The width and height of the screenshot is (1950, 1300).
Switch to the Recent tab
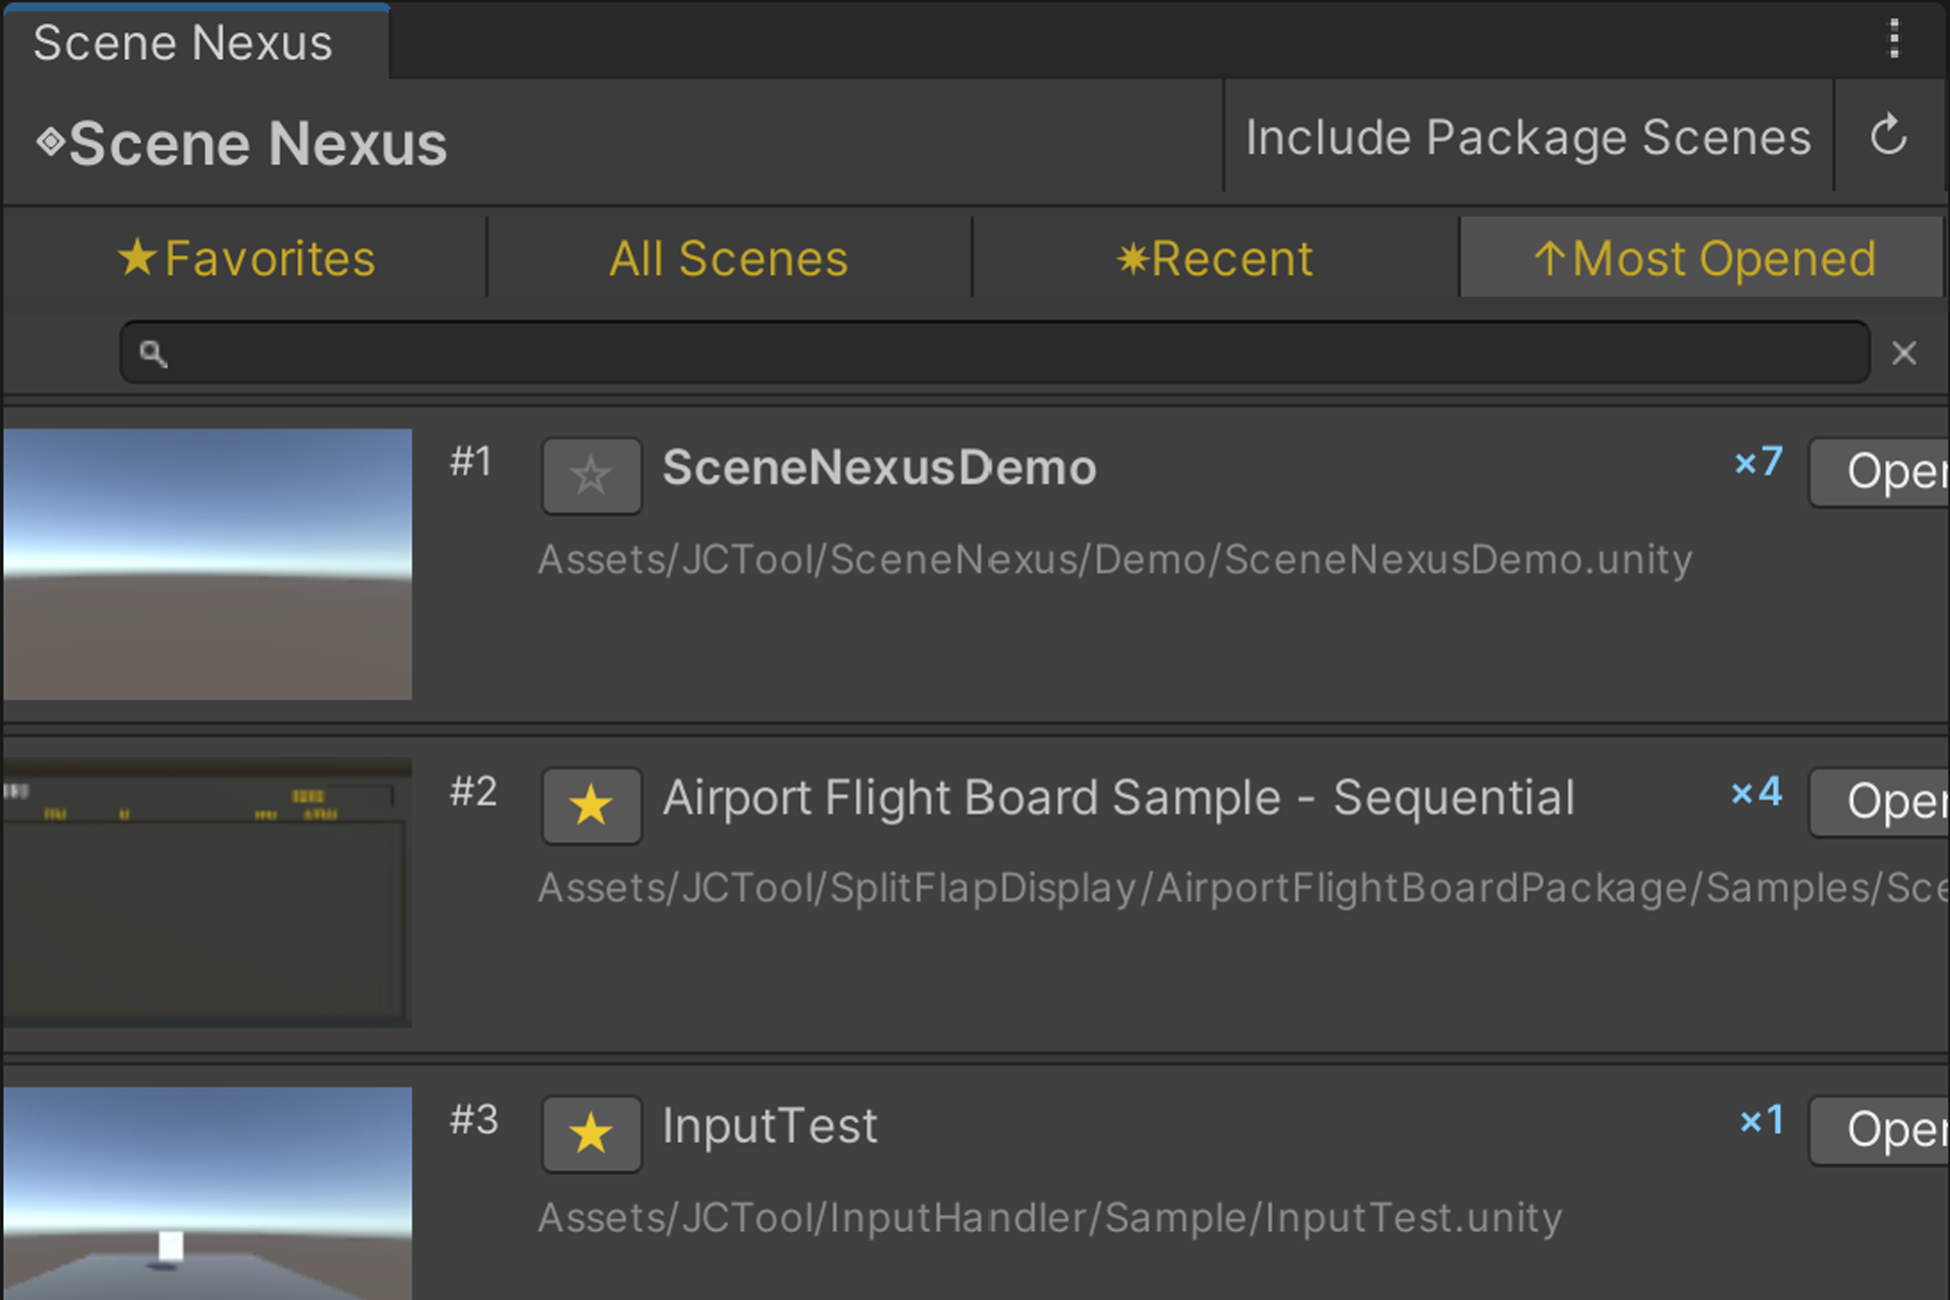pos(1215,258)
